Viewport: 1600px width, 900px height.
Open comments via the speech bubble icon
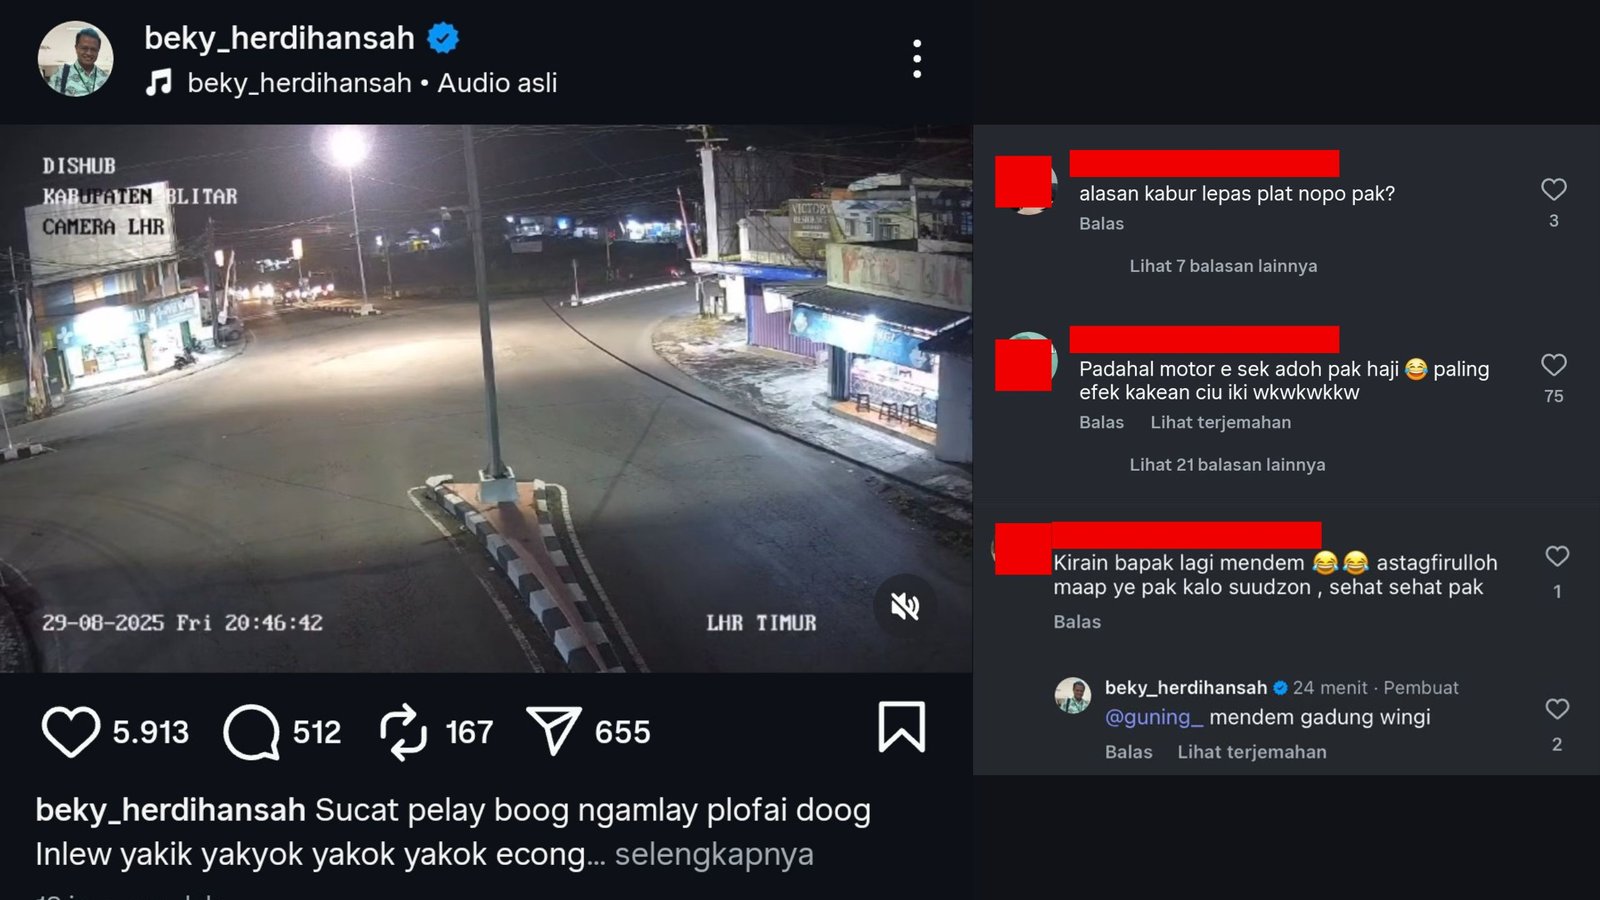(251, 731)
